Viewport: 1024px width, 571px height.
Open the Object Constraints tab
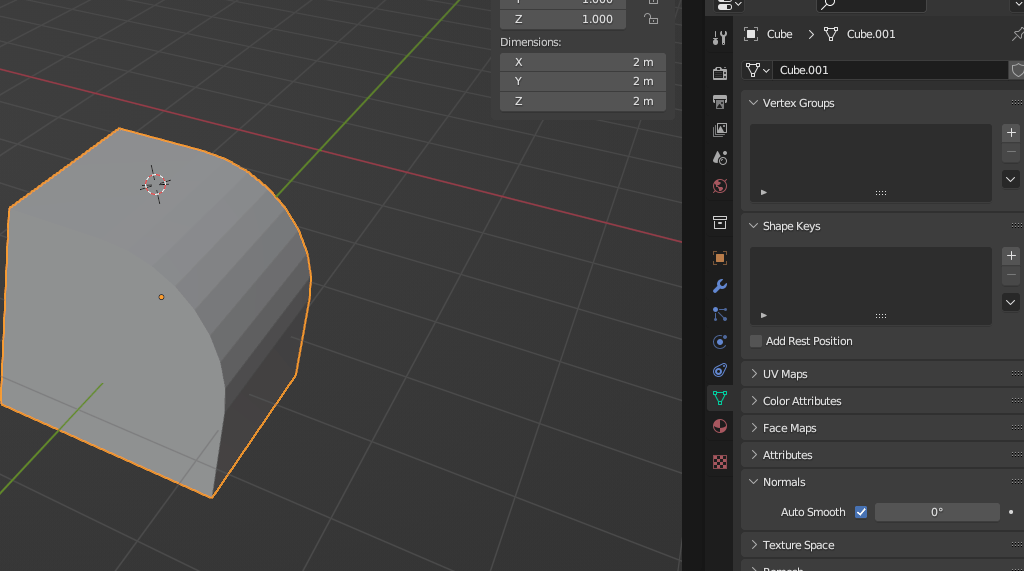click(x=720, y=370)
